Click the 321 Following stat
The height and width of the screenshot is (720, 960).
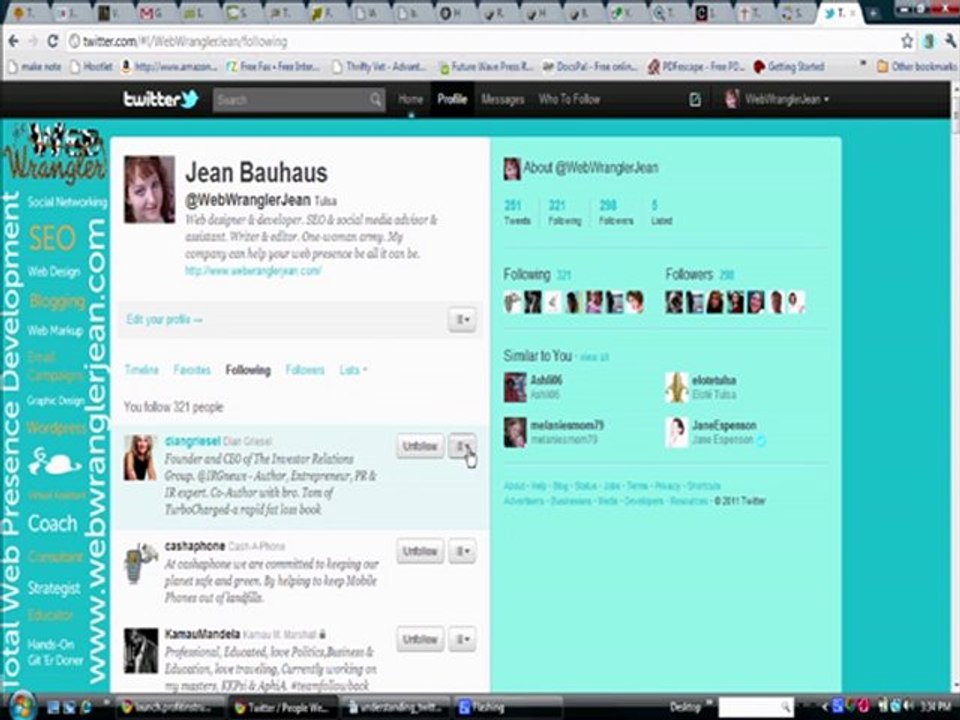click(564, 212)
